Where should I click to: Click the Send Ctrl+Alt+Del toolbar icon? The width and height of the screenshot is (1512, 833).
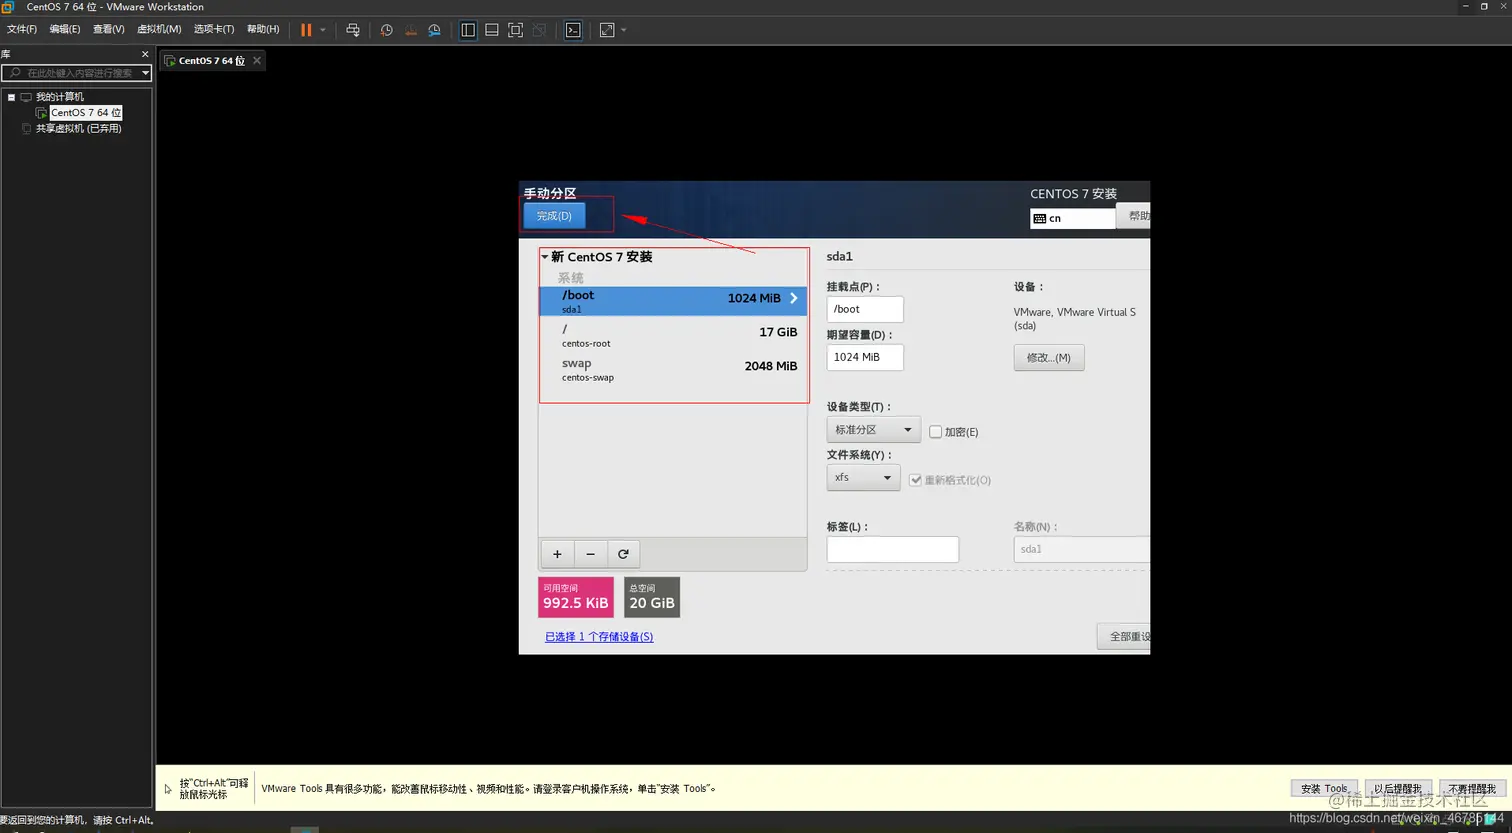(353, 30)
